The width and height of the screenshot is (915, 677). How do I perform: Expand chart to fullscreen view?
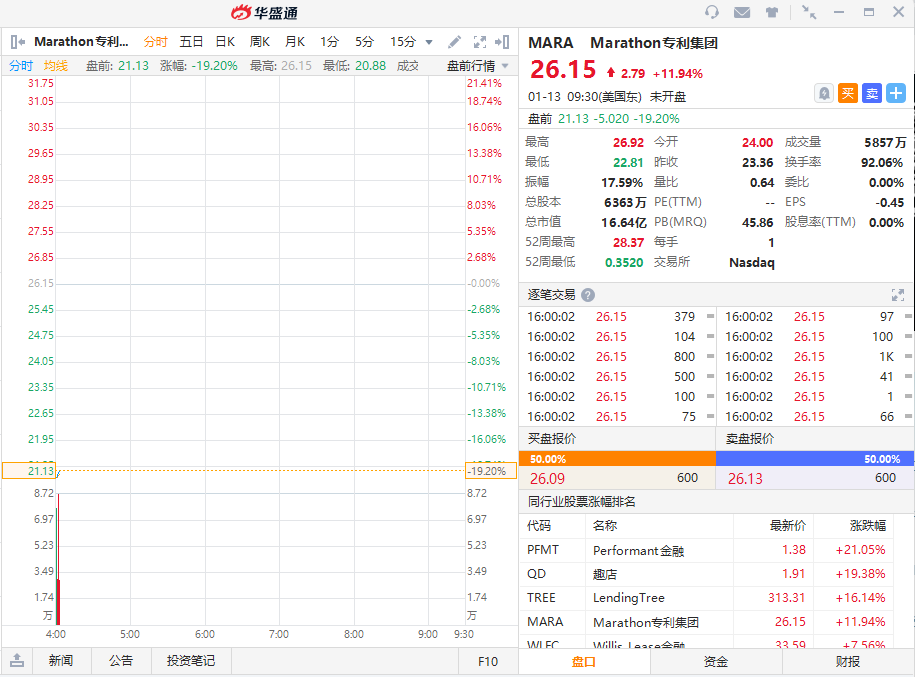coord(479,42)
